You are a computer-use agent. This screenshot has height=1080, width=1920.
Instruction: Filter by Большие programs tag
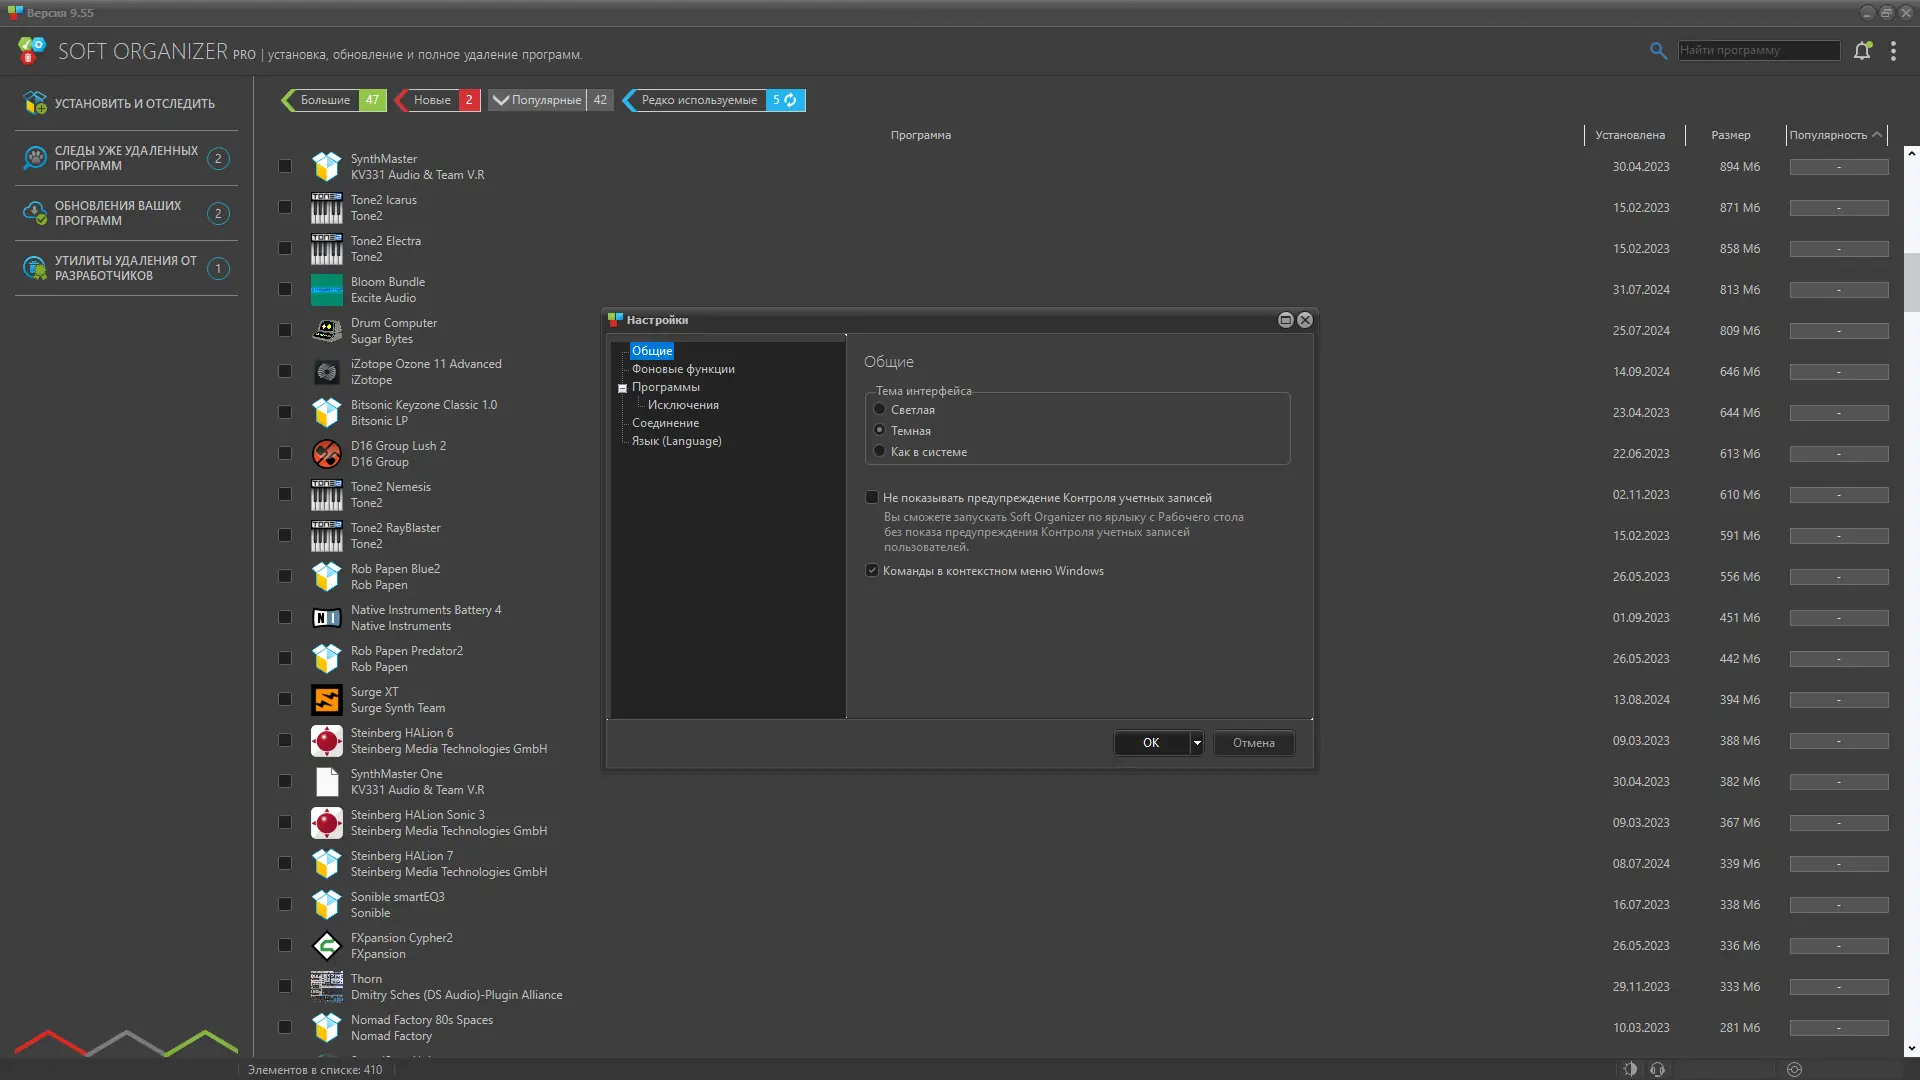tap(325, 100)
